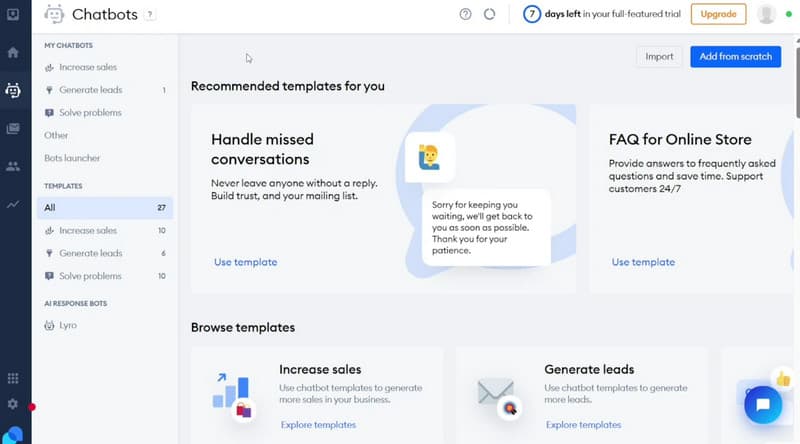This screenshot has height=444, width=800.
Task: Open the blue chat widget bubble
Action: click(x=763, y=405)
